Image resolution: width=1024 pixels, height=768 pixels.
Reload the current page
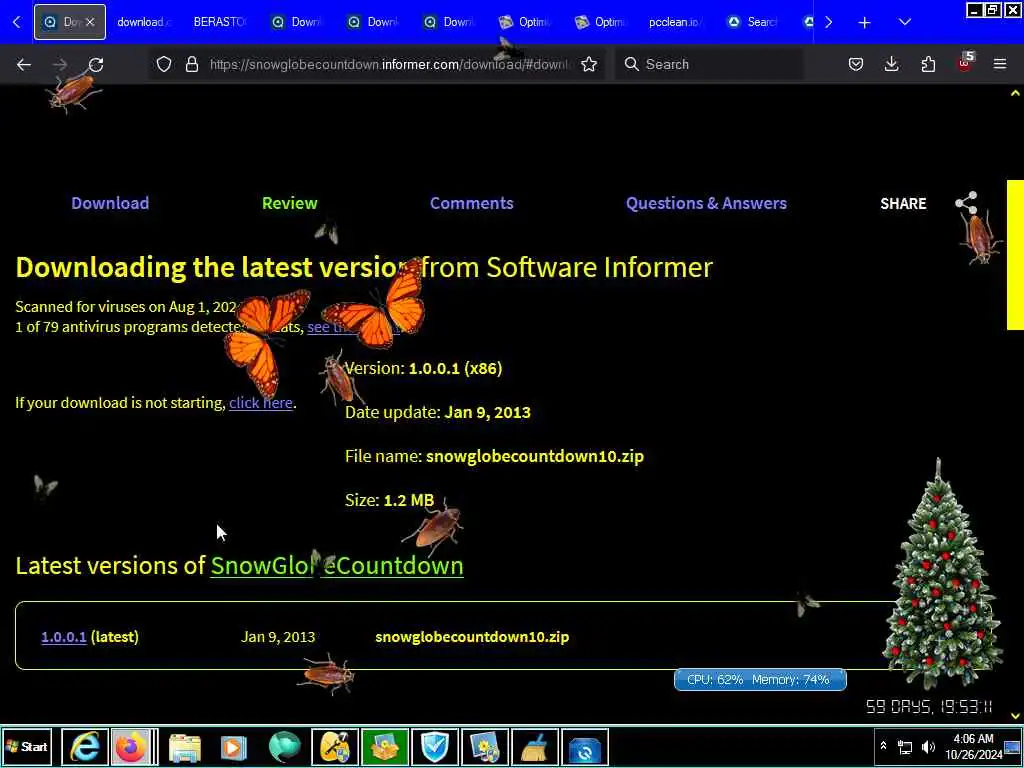coord(96,64)
